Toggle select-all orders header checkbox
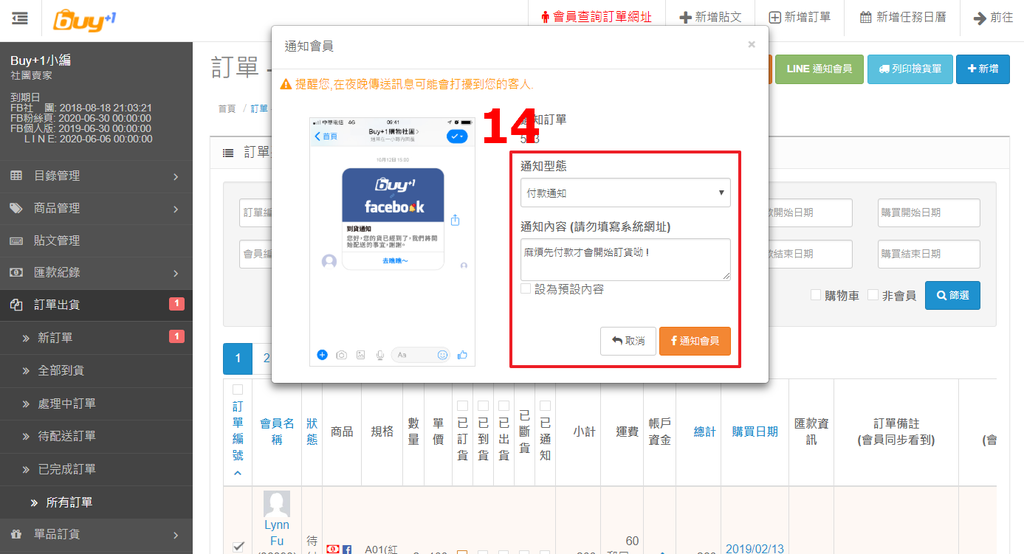Viewport: 1024px width, 554px height. (x=238, y=390)
